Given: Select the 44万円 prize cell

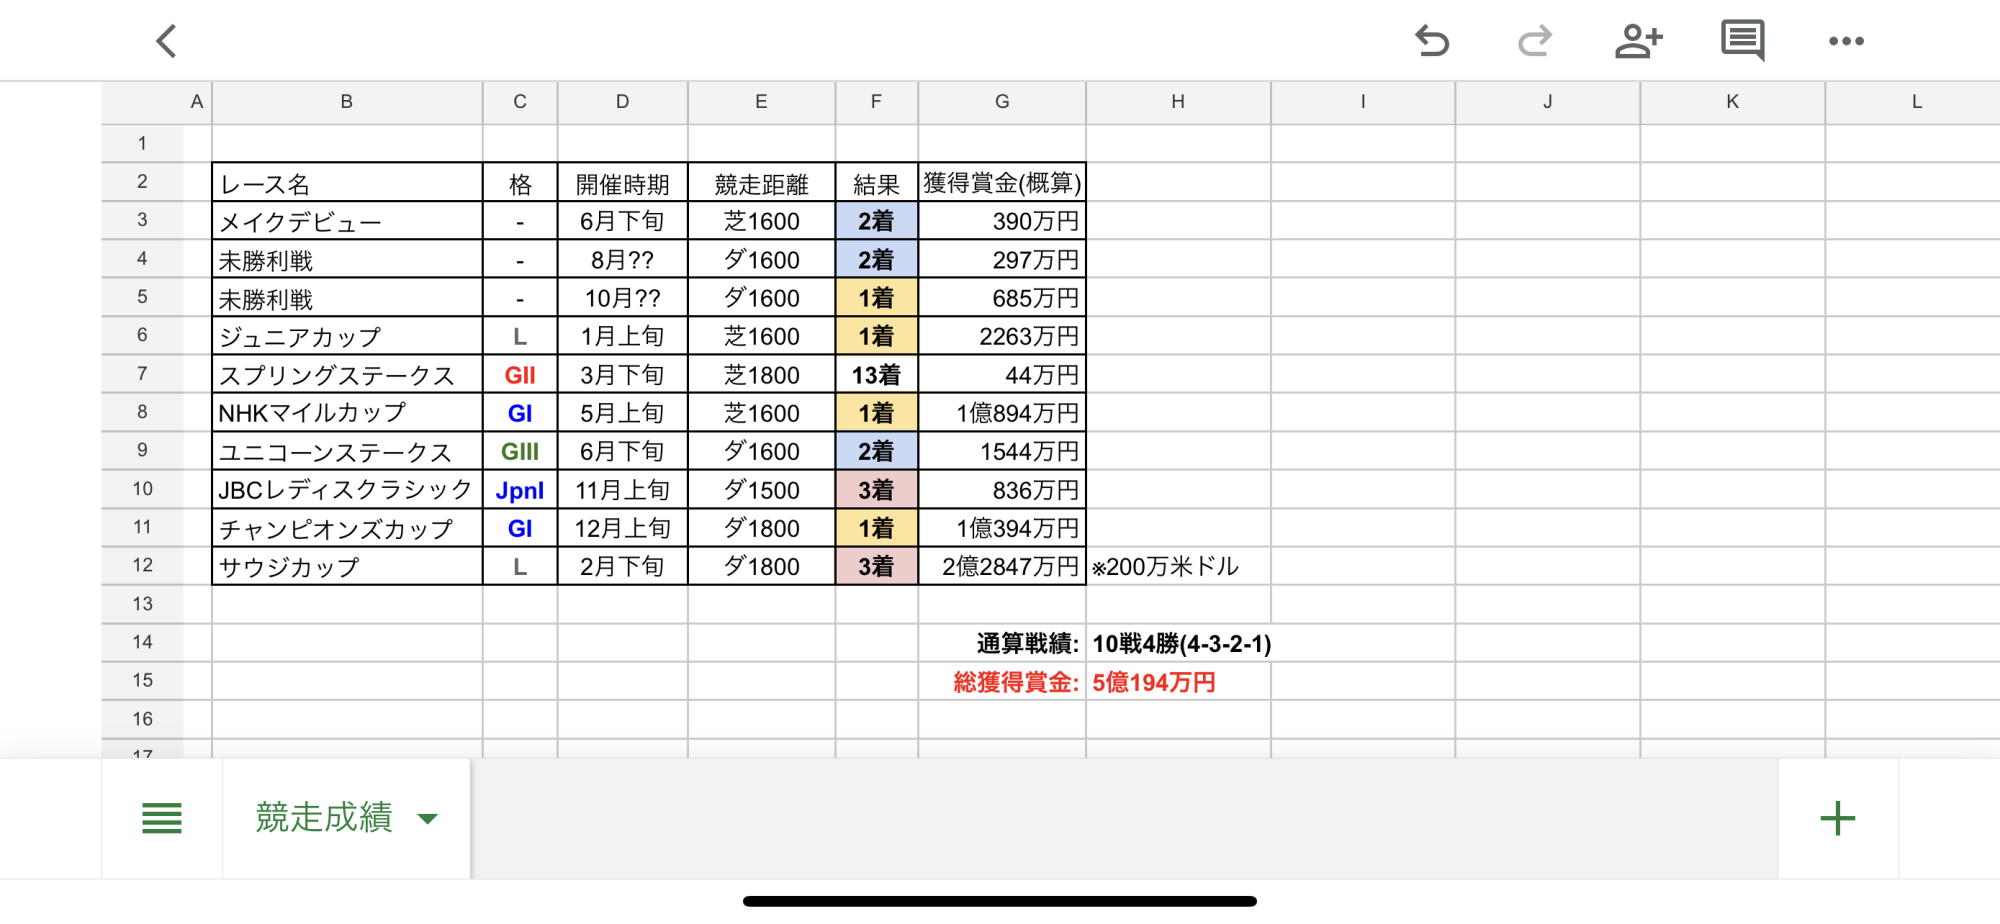Looking at the screenshot, I should coord(1002,374).
